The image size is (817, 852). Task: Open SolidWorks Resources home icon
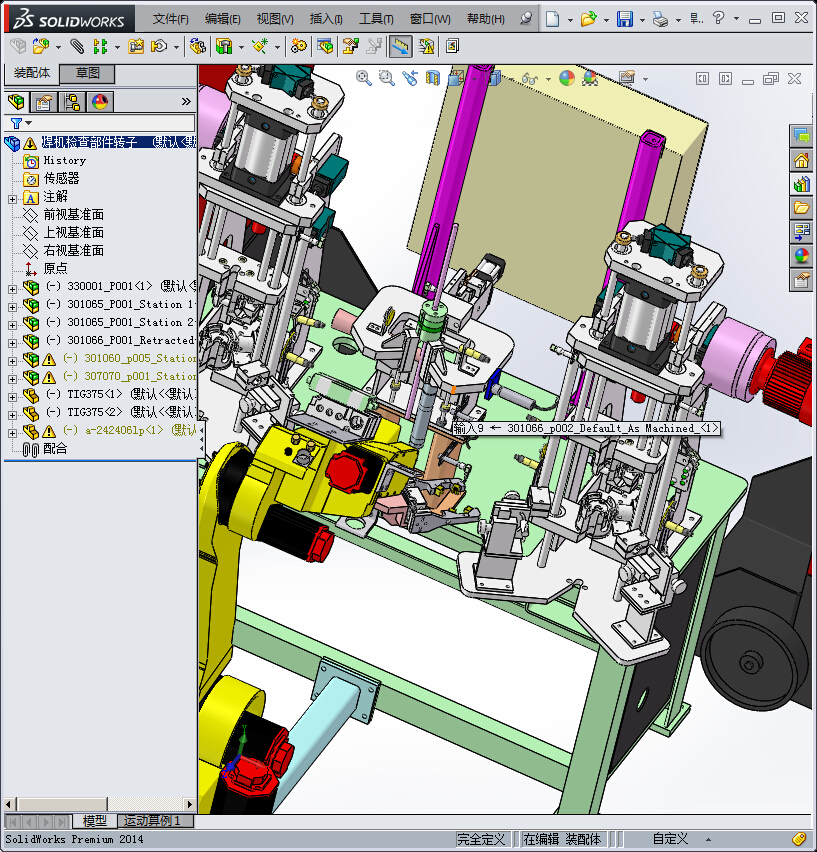tap(801, 160)
